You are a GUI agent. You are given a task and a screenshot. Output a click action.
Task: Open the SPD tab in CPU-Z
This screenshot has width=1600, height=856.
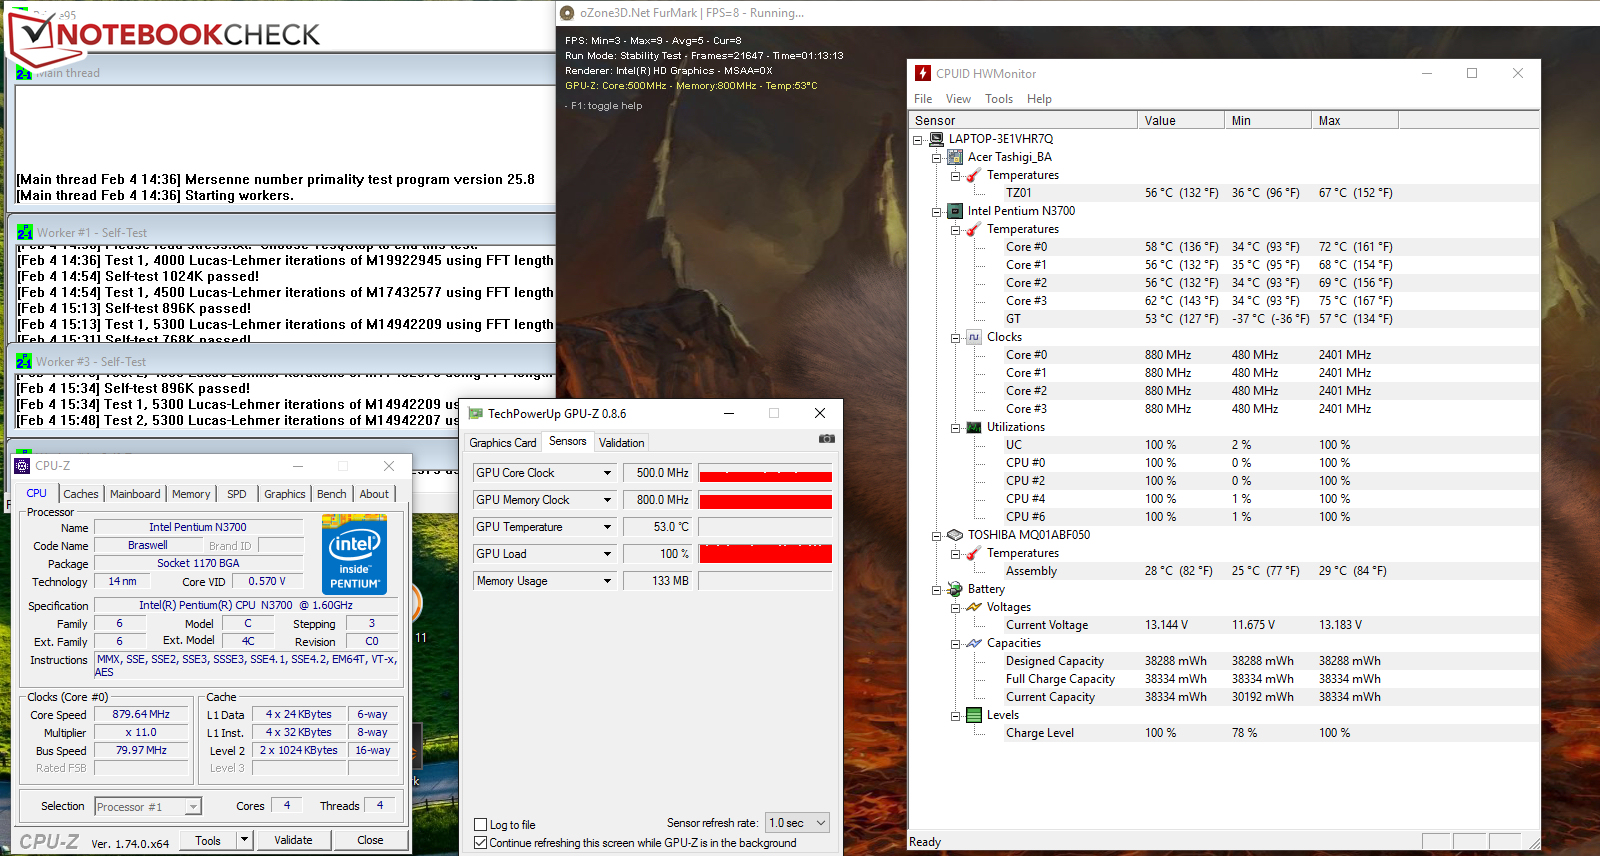point(236,494)
